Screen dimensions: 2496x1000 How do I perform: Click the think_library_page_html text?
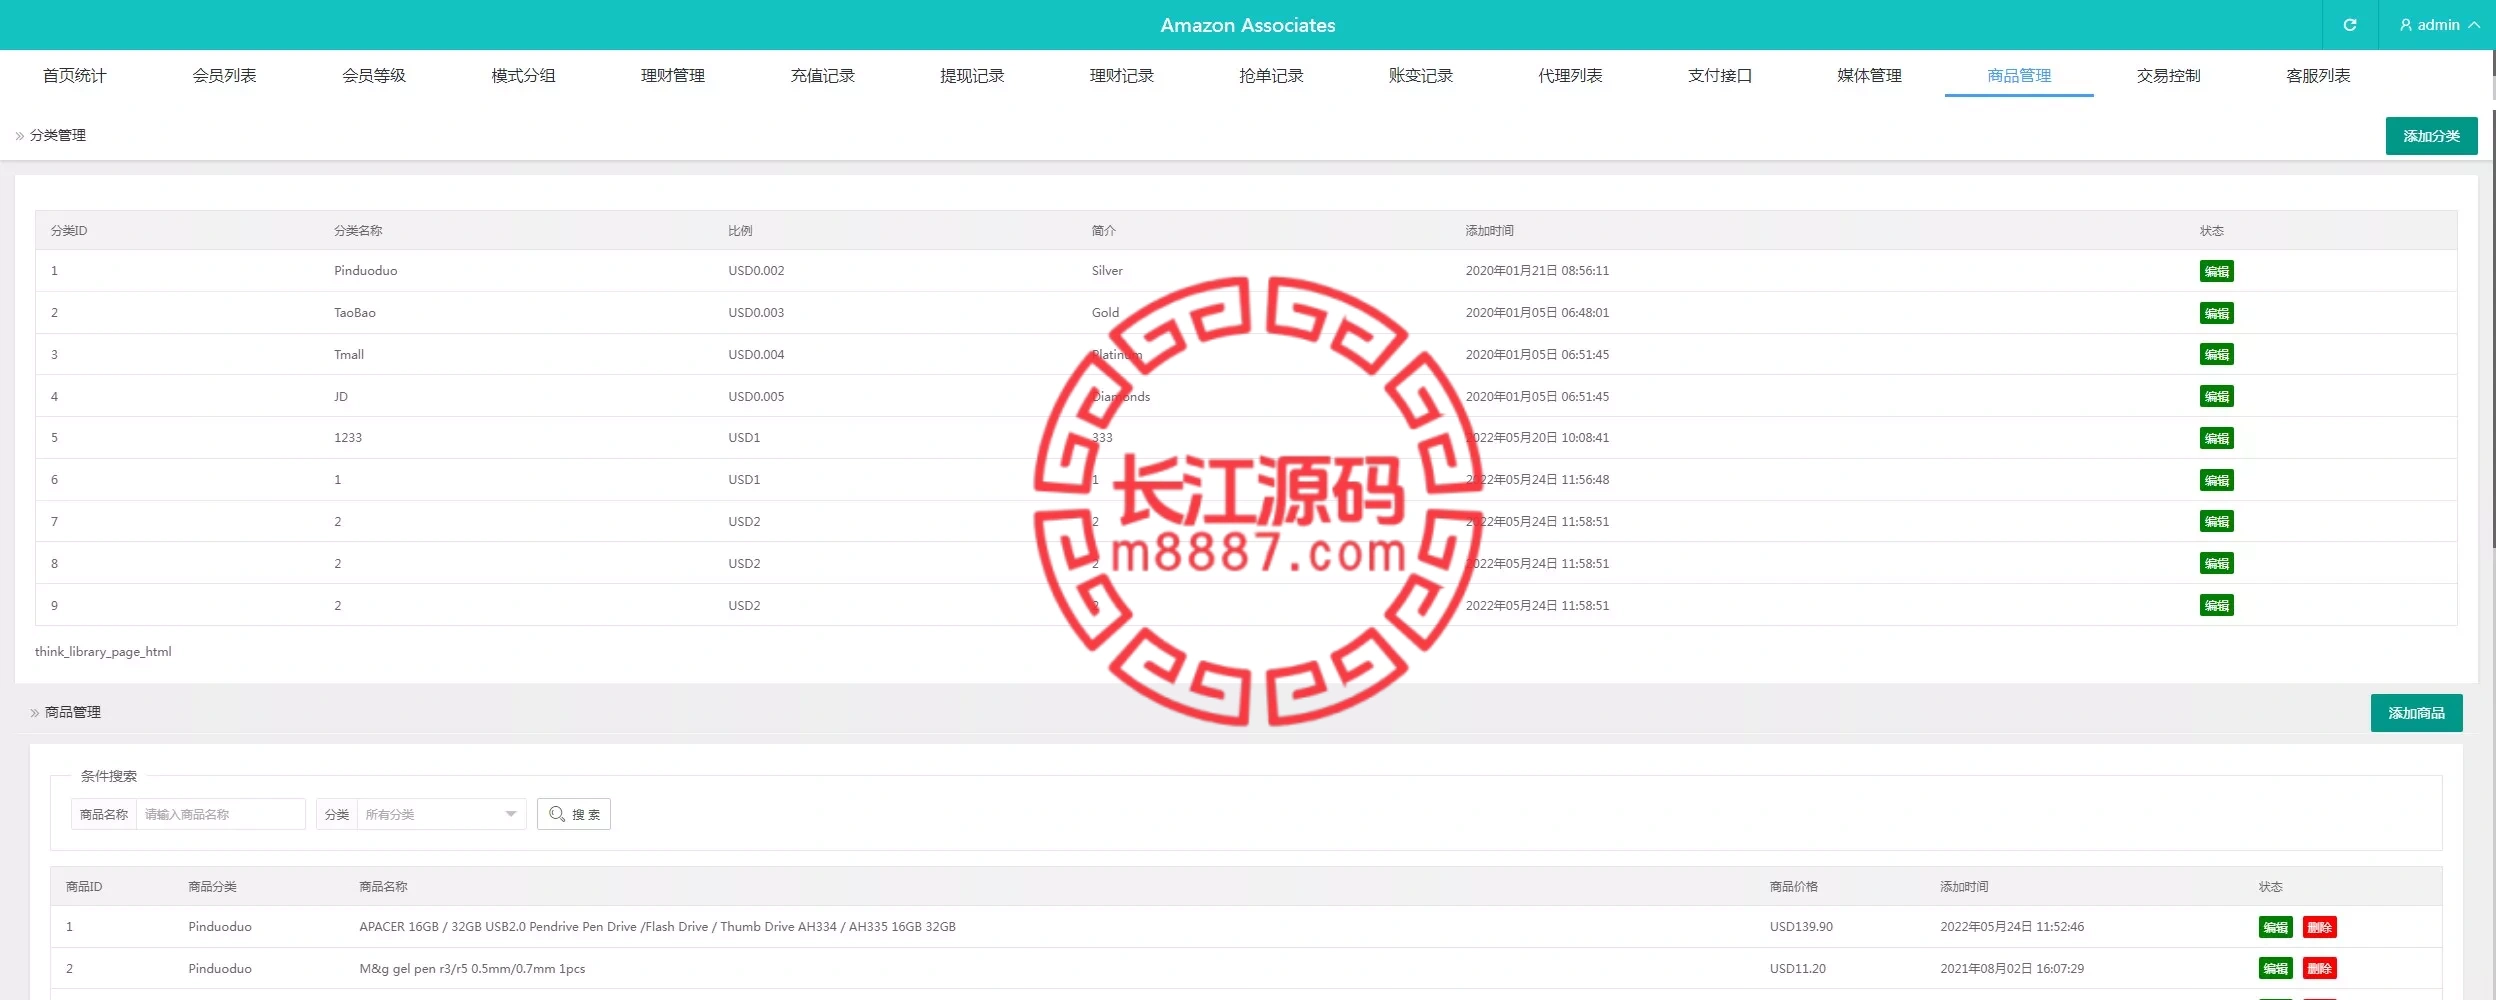pos(103,651)
